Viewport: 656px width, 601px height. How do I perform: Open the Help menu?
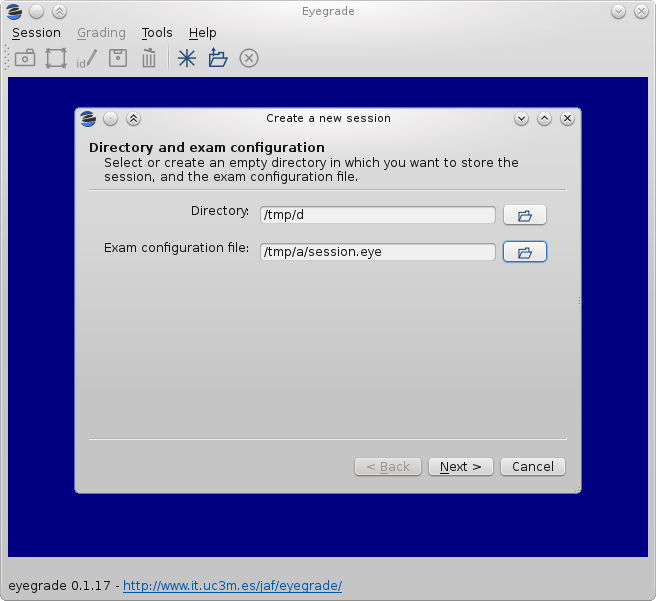pyautogui.click(x=202, y=33)
